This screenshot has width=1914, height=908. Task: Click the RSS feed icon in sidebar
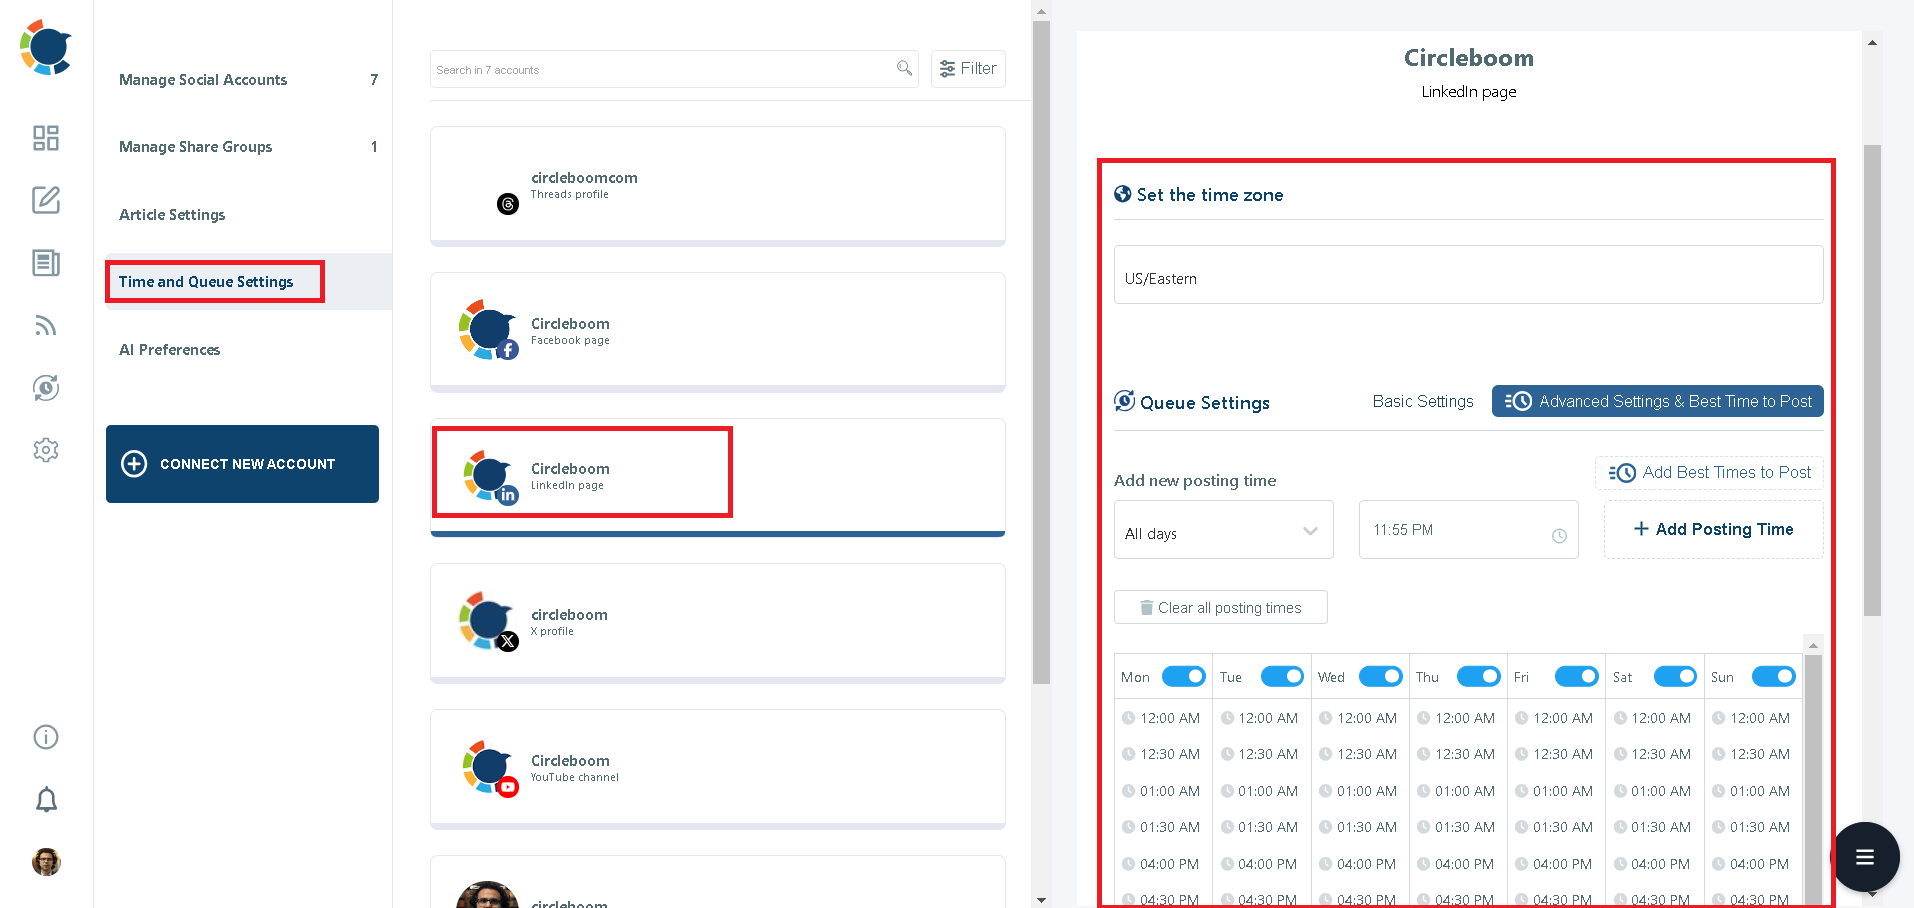click(x=44, y=325)
